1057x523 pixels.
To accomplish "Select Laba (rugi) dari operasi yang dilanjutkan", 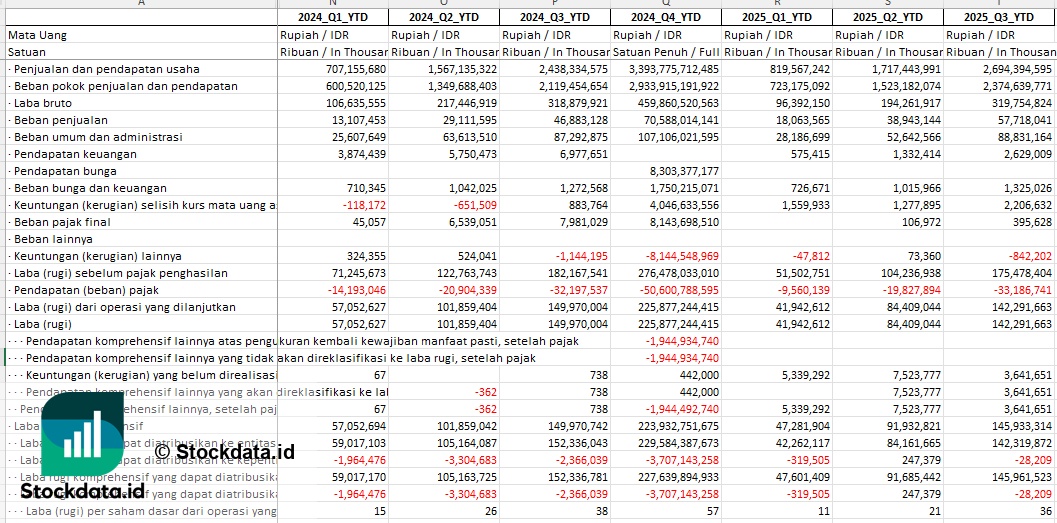I will [124, 307].
